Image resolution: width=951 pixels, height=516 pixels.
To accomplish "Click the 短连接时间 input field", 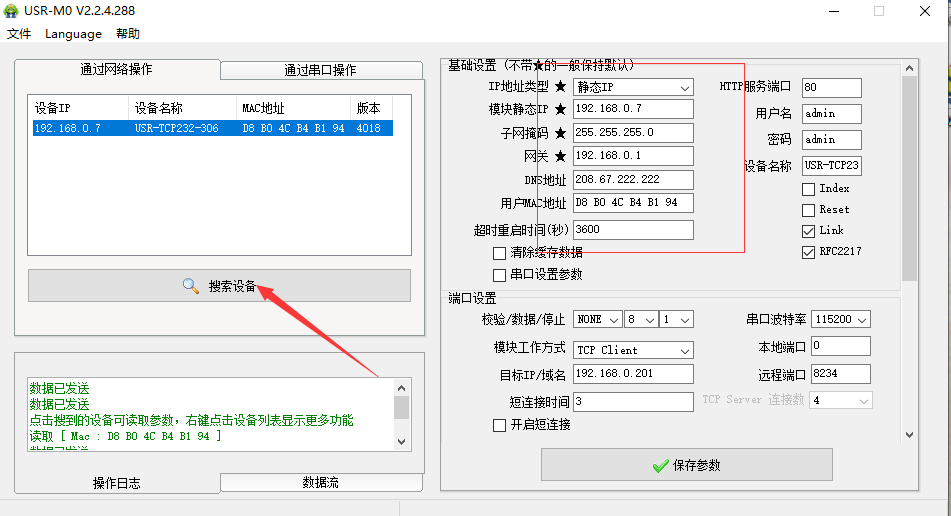I will (633, 402).
